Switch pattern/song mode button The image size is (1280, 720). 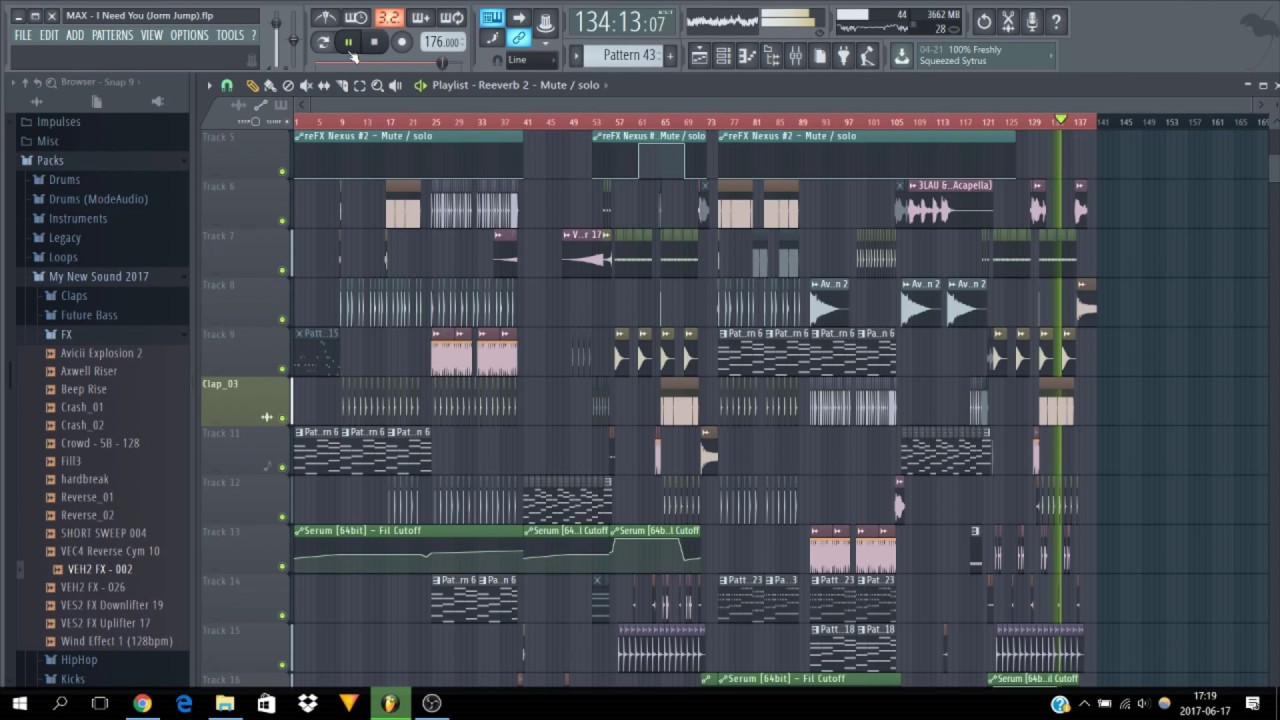tap(322, 42)
